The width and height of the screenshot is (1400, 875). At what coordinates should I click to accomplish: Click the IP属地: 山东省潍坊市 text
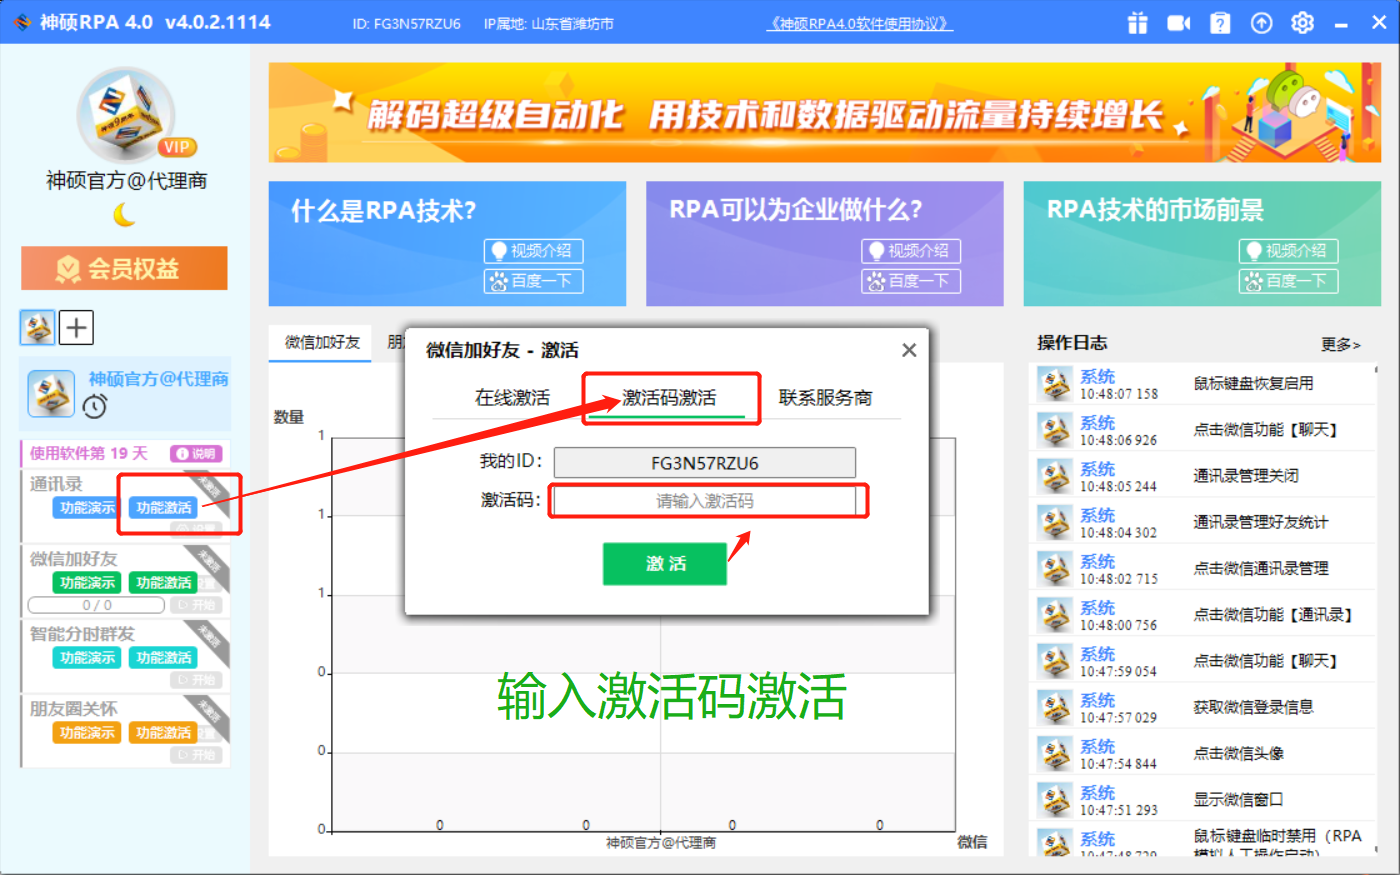[548, 24]
